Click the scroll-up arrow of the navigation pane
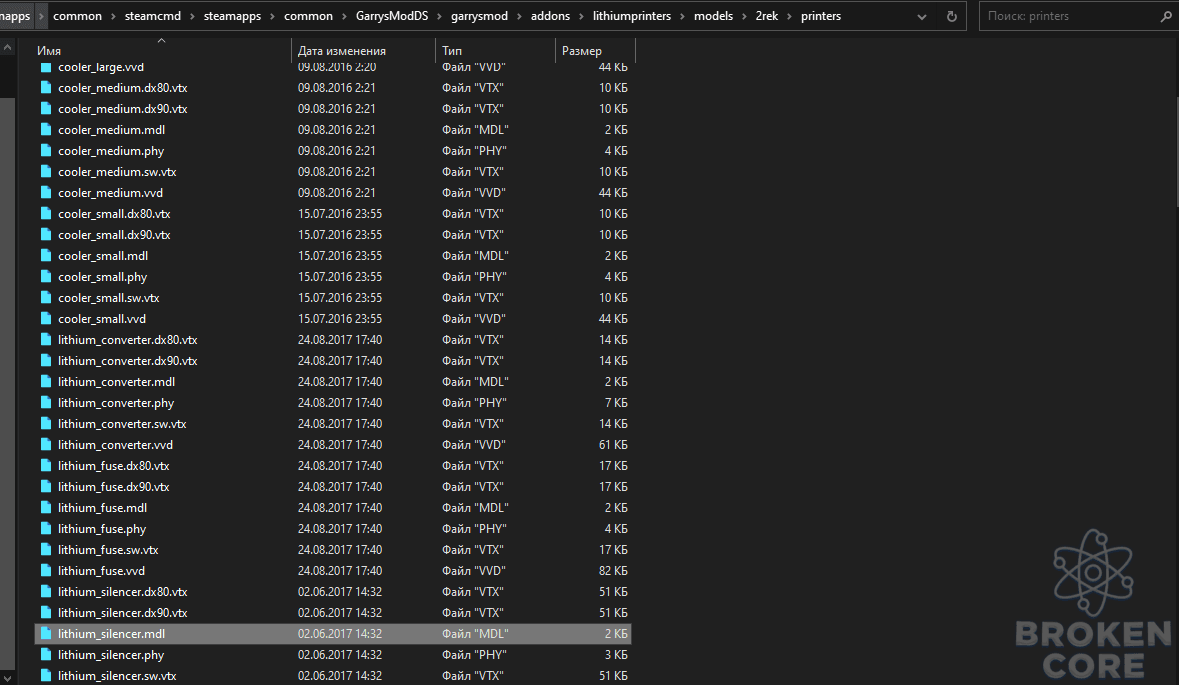 (x=8, y=48)
